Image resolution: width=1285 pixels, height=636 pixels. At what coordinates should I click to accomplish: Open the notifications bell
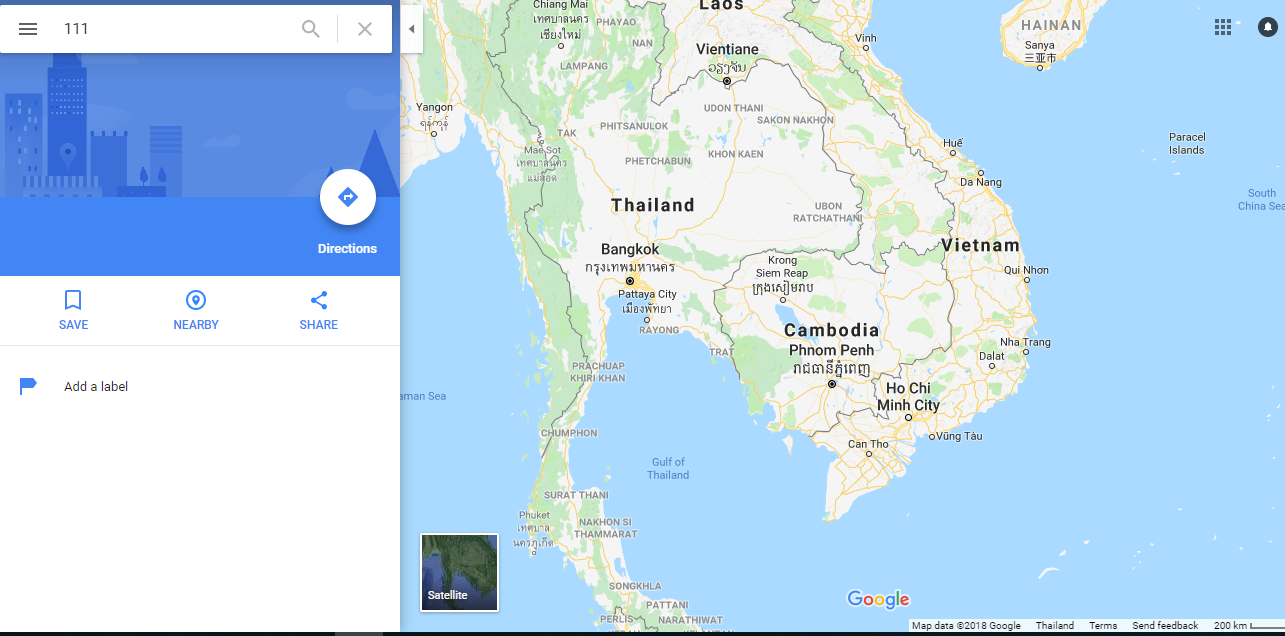(x=1267, y=27)
